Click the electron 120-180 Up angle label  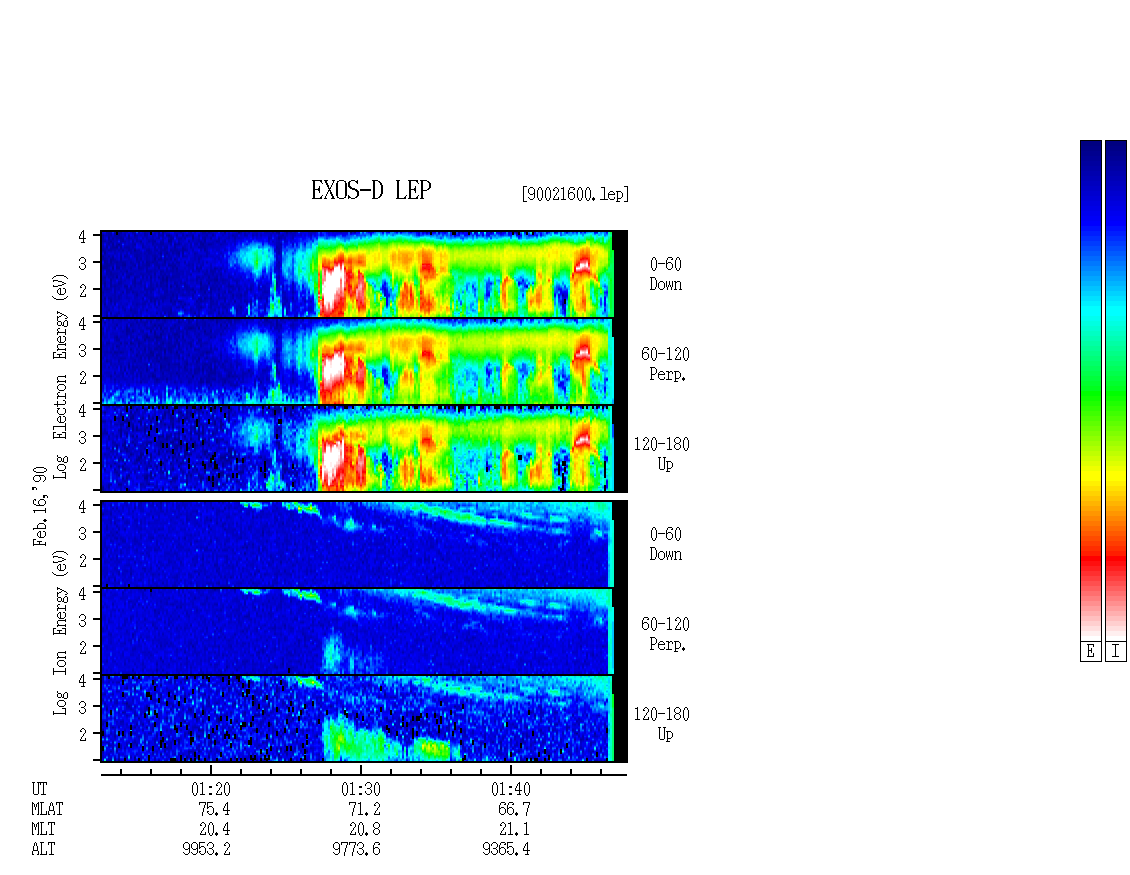662,454
